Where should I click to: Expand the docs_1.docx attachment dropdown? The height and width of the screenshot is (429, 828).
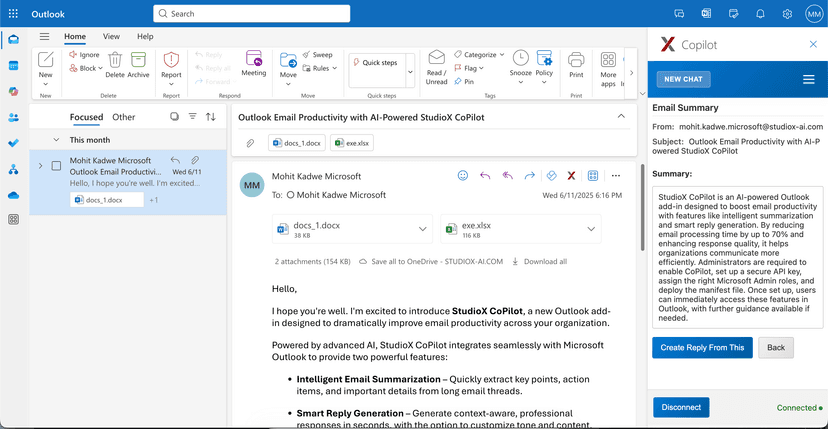[x=424, y=230]
